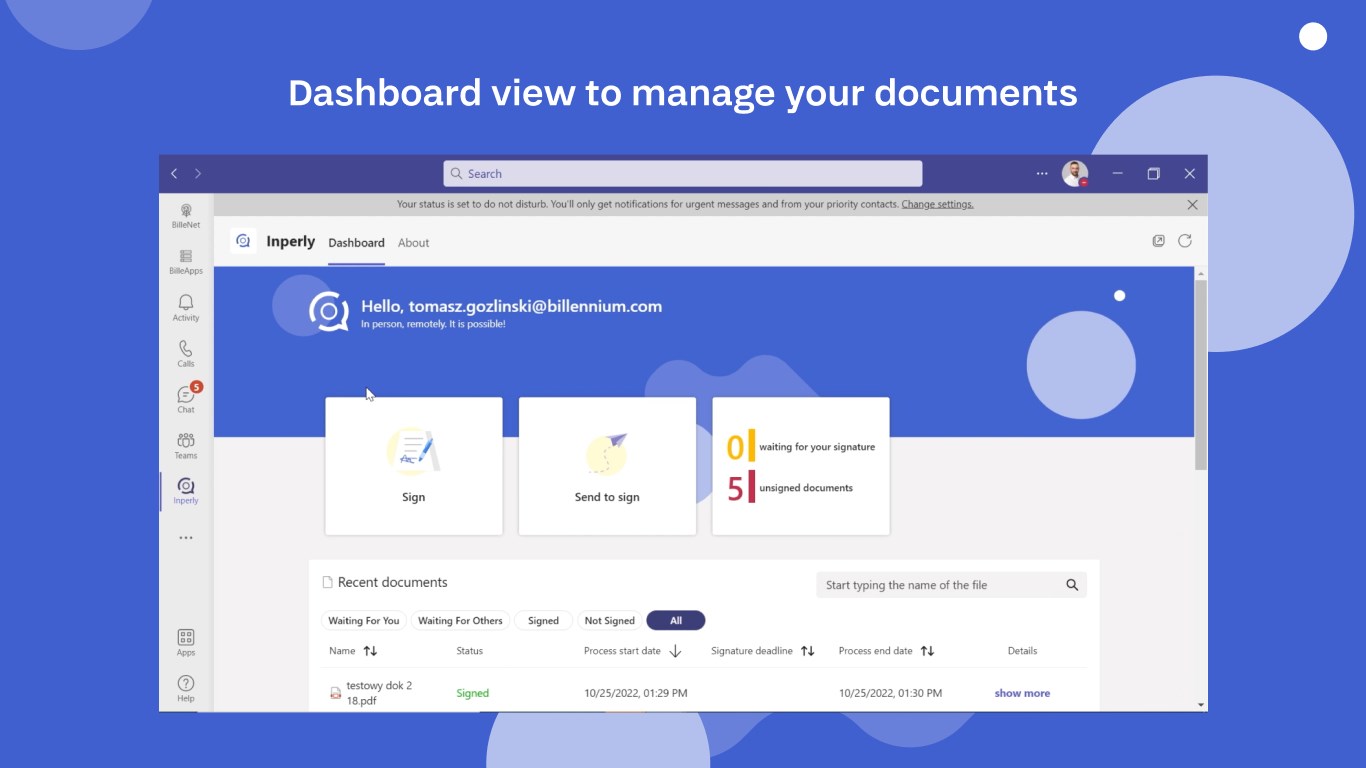Click the vertical scrollbar thumb
This screenshot has height=768, width=1366.
pos(1201,374)
